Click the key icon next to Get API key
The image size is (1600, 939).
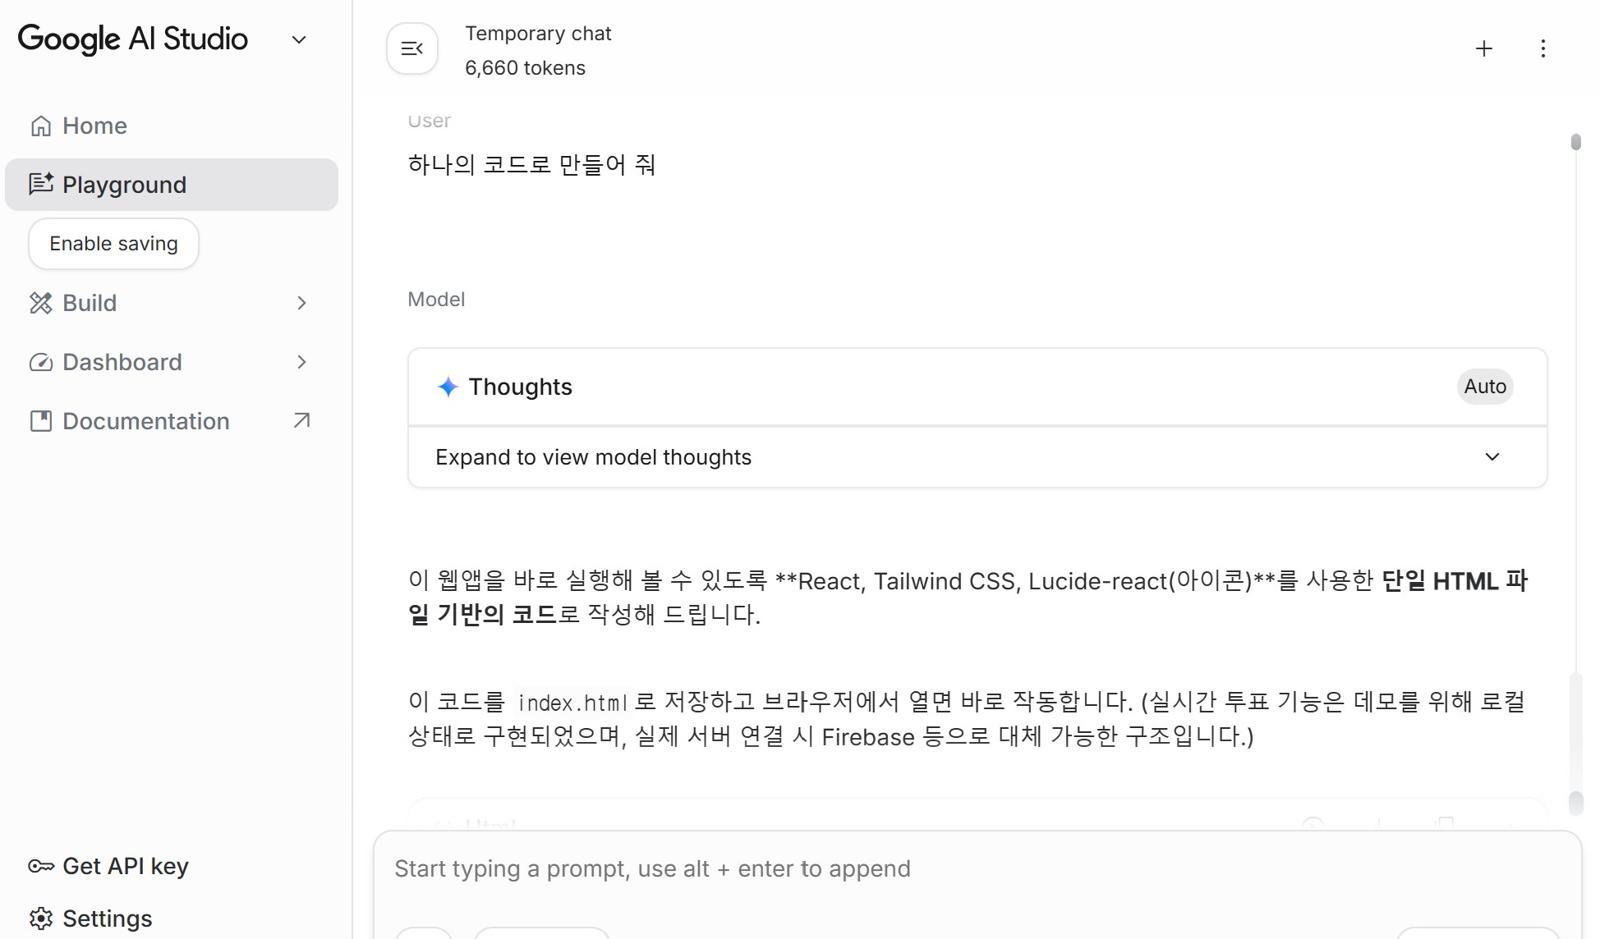pos(41,866)
